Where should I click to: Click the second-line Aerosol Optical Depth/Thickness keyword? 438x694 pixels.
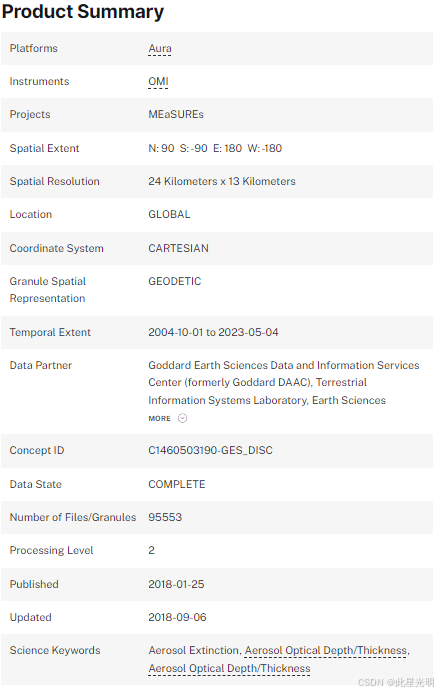[x=229, y=668]
